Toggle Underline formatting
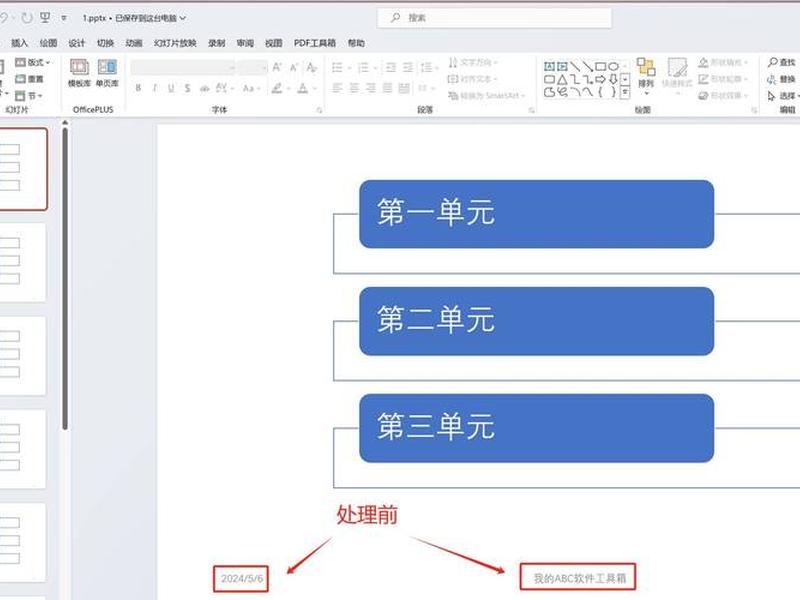The height and width of the screenshot is (600, 800). point(171,88)
